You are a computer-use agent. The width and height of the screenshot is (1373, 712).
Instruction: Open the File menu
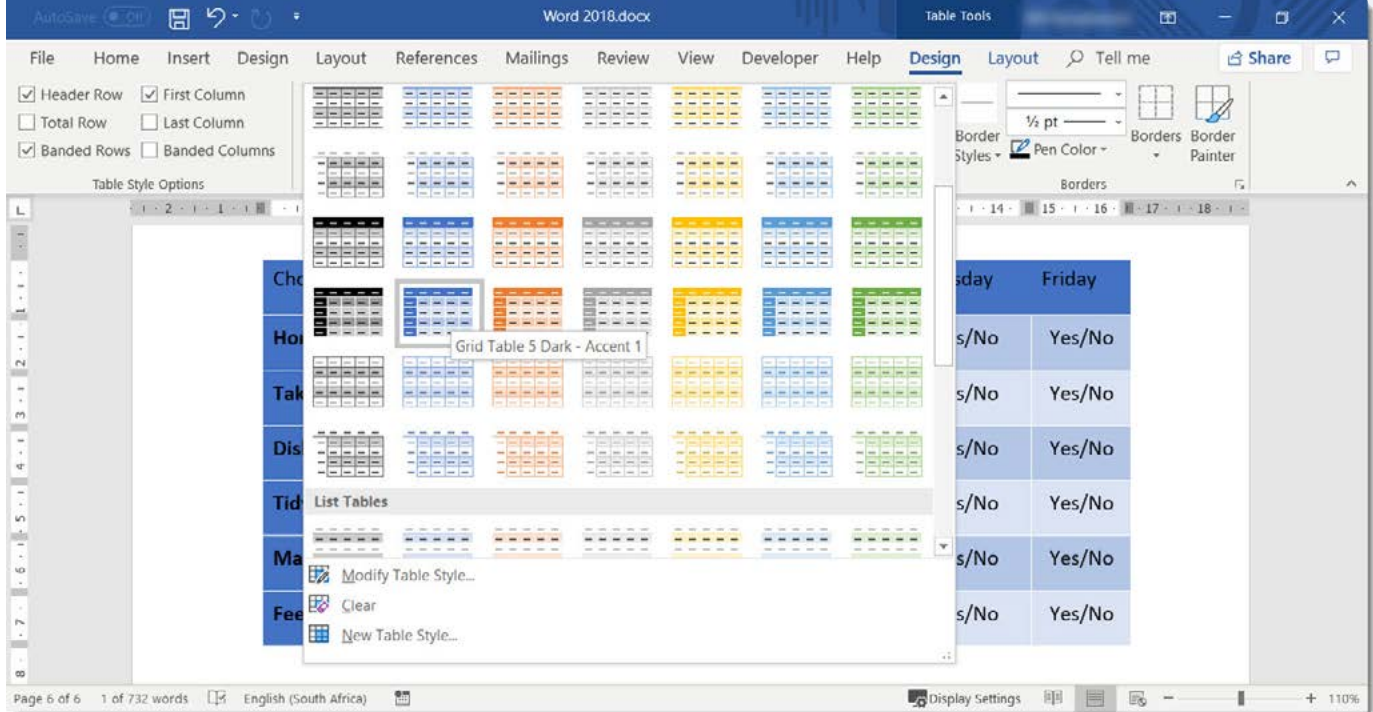tap(42, 58)
